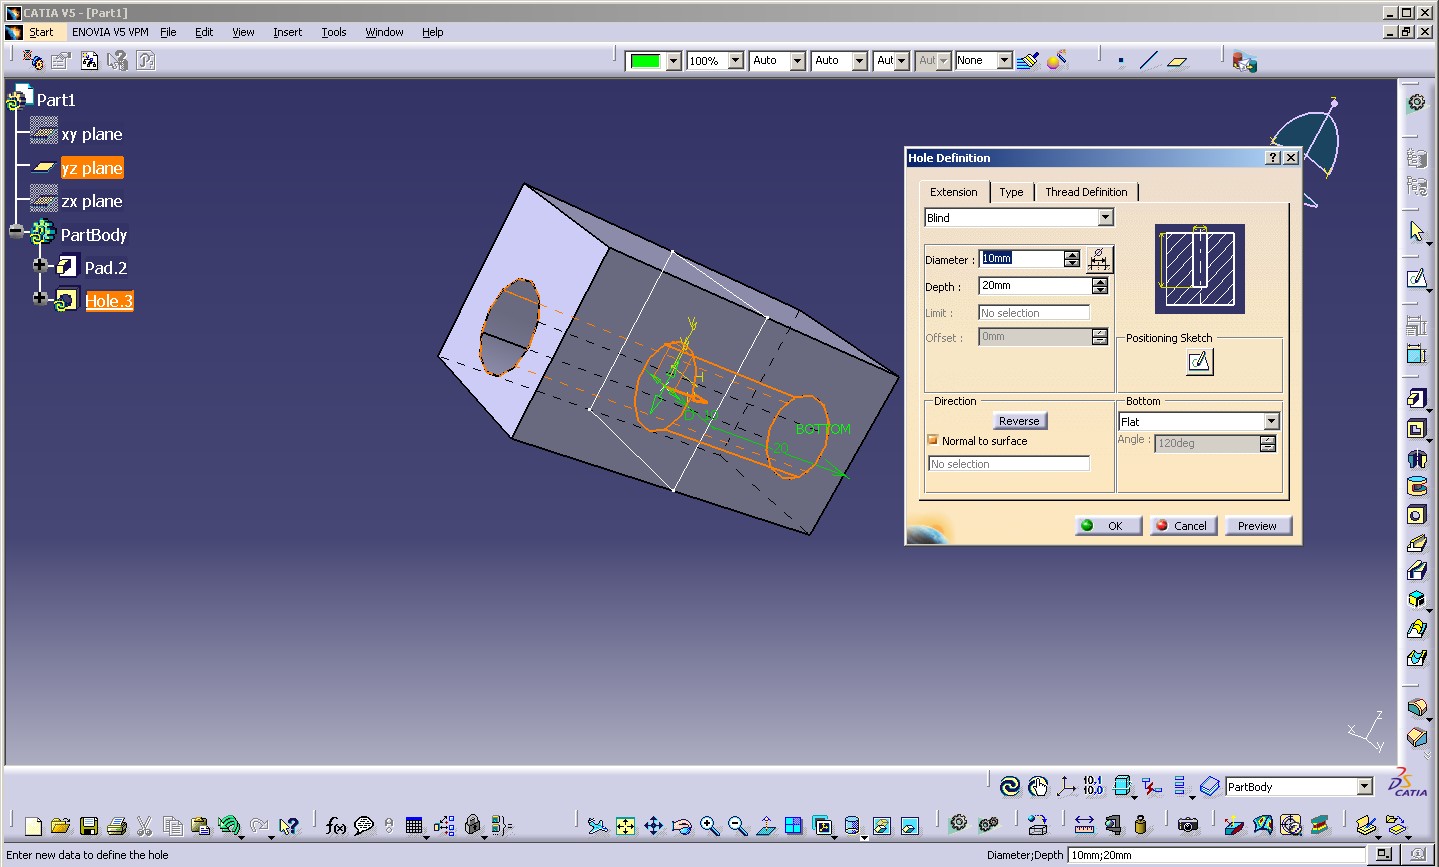Click the New document icon
Image resolution: width=1439 pixels, height=867 pixels.
pos(33,826)
